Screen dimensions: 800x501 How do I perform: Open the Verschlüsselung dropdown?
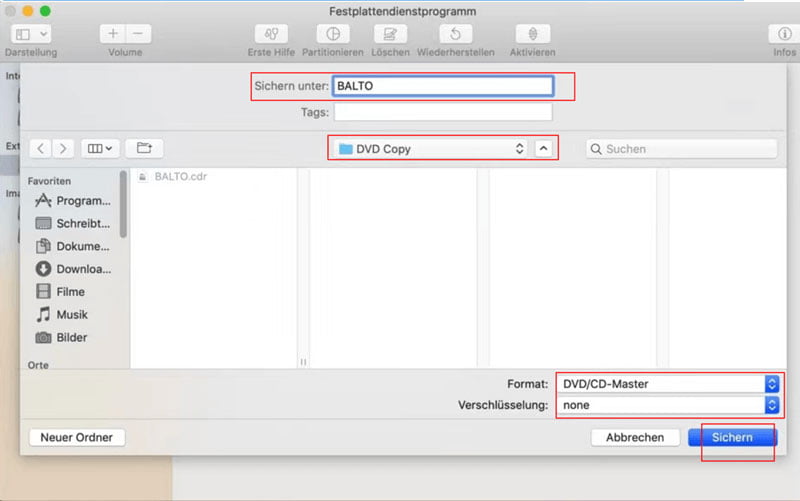(x=667, y=405)
